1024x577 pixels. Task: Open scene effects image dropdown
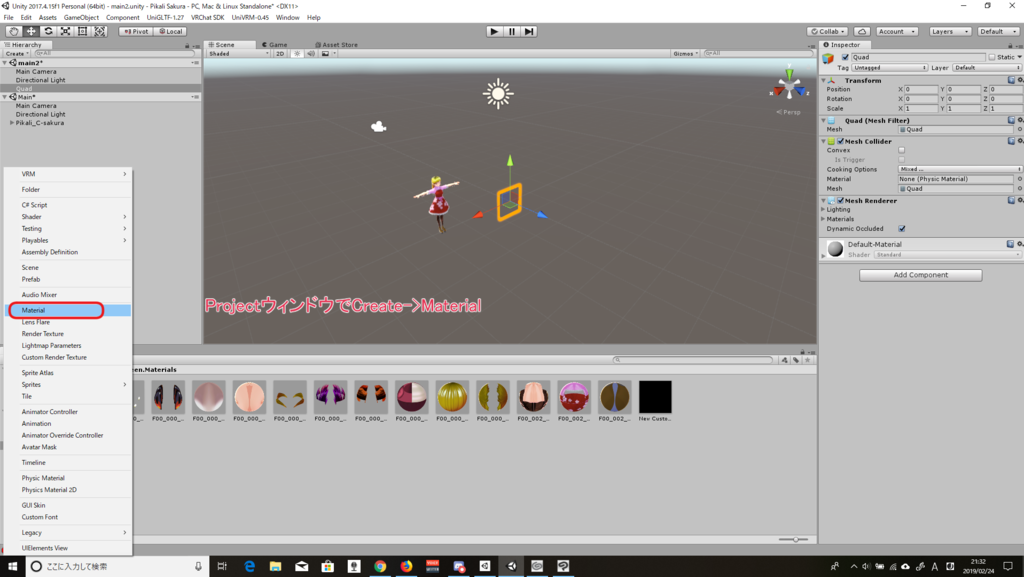(x=328, y=54)
